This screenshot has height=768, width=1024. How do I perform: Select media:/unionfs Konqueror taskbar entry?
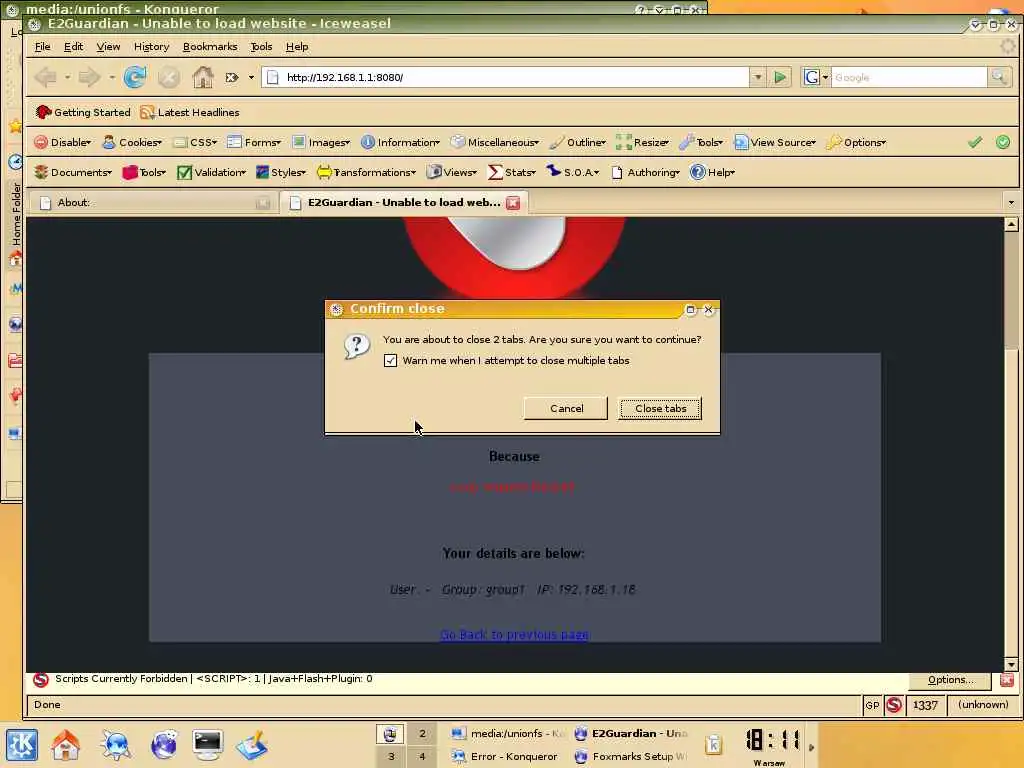click(x=507, y=733)
